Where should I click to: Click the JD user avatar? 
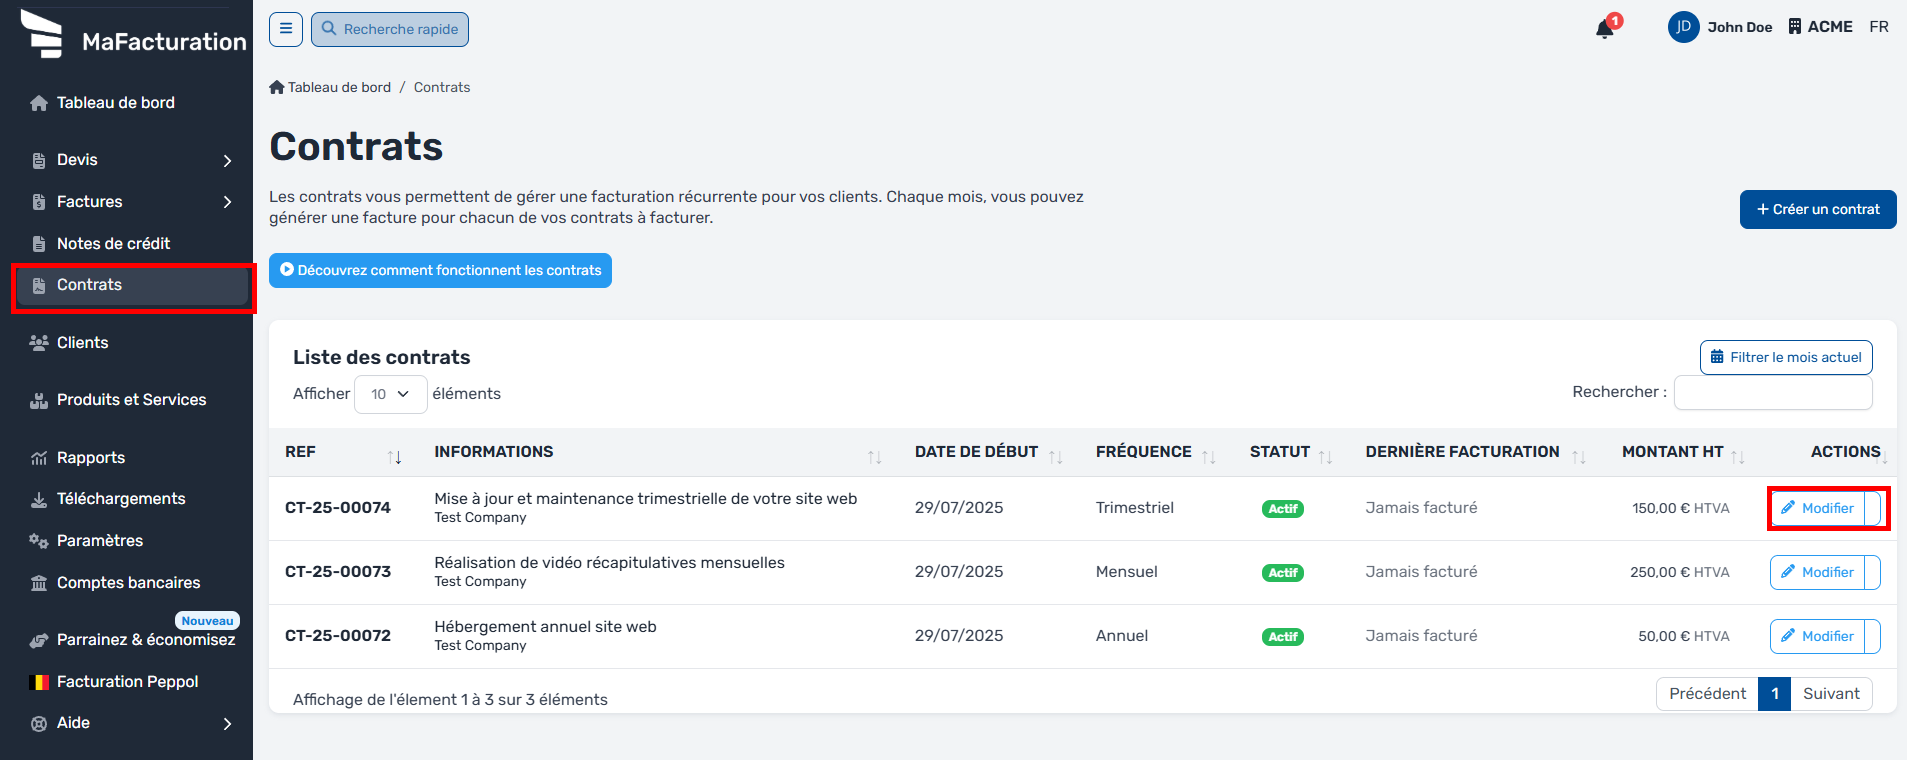pyautogui.click(x=1683, y=27)
